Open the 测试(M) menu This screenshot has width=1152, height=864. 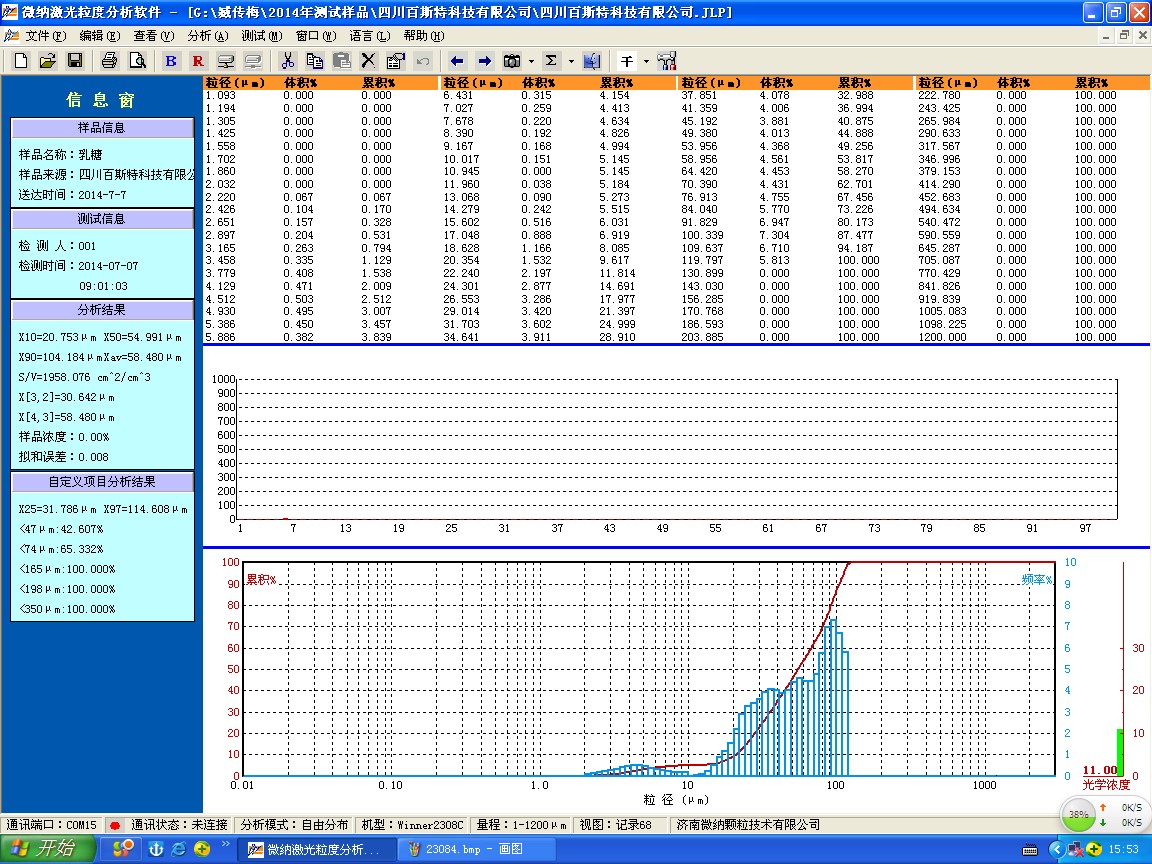[261, 35]
